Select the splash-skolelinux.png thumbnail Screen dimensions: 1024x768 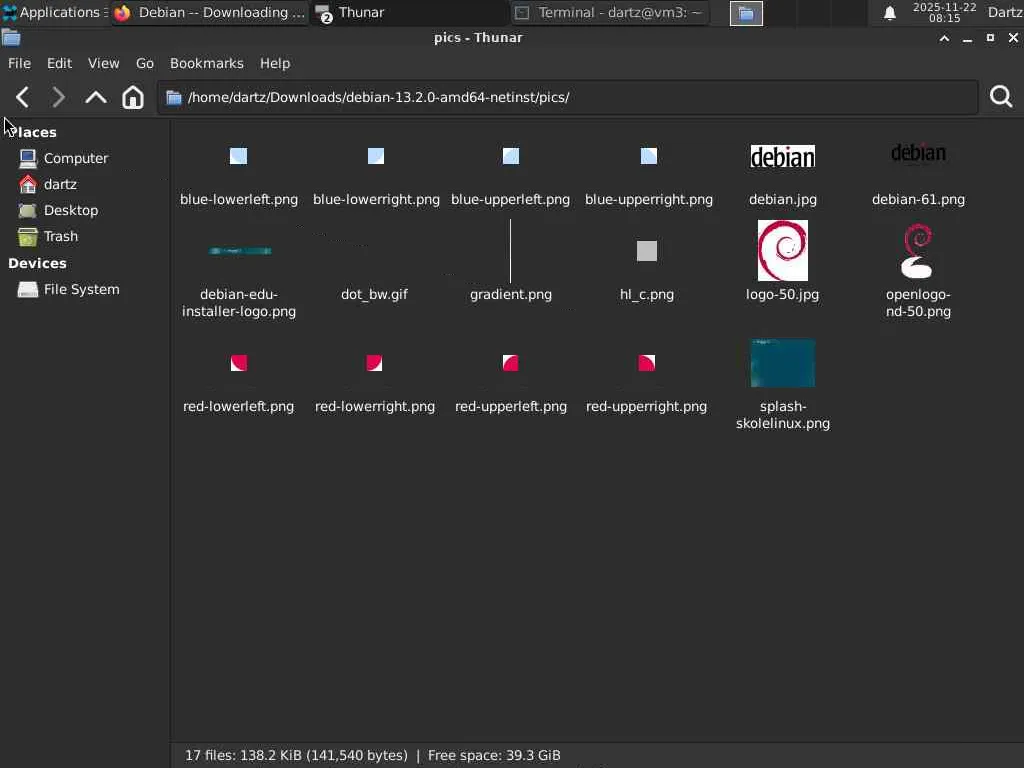pos(782,363)
